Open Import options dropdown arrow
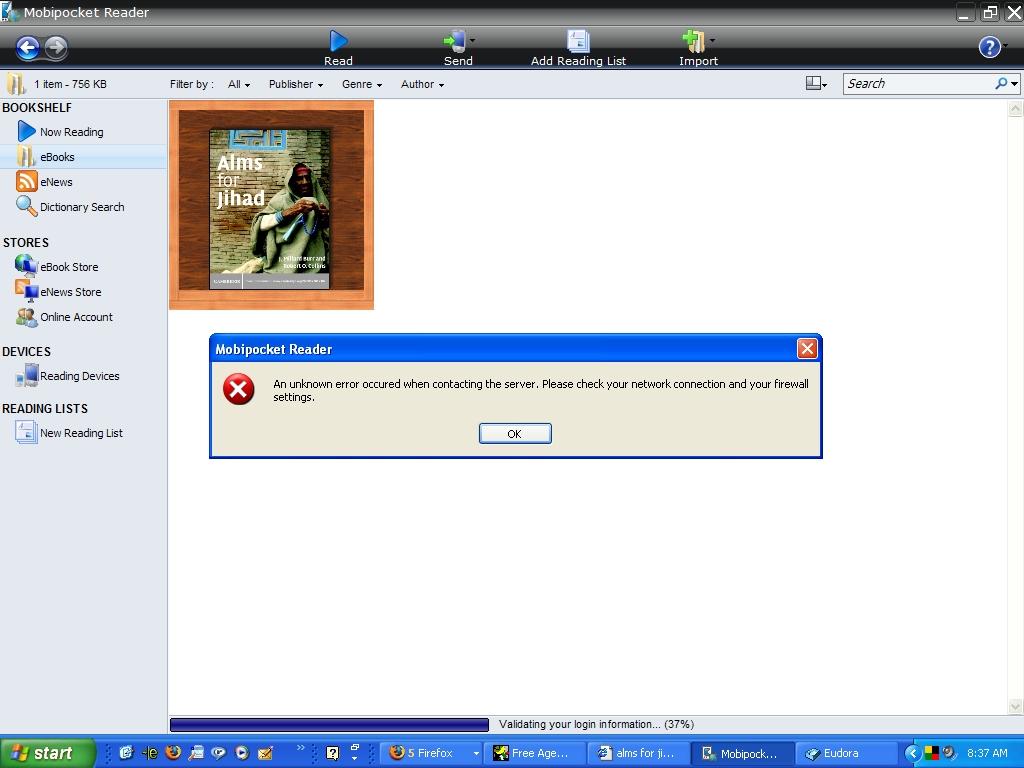 pos(712,40)
